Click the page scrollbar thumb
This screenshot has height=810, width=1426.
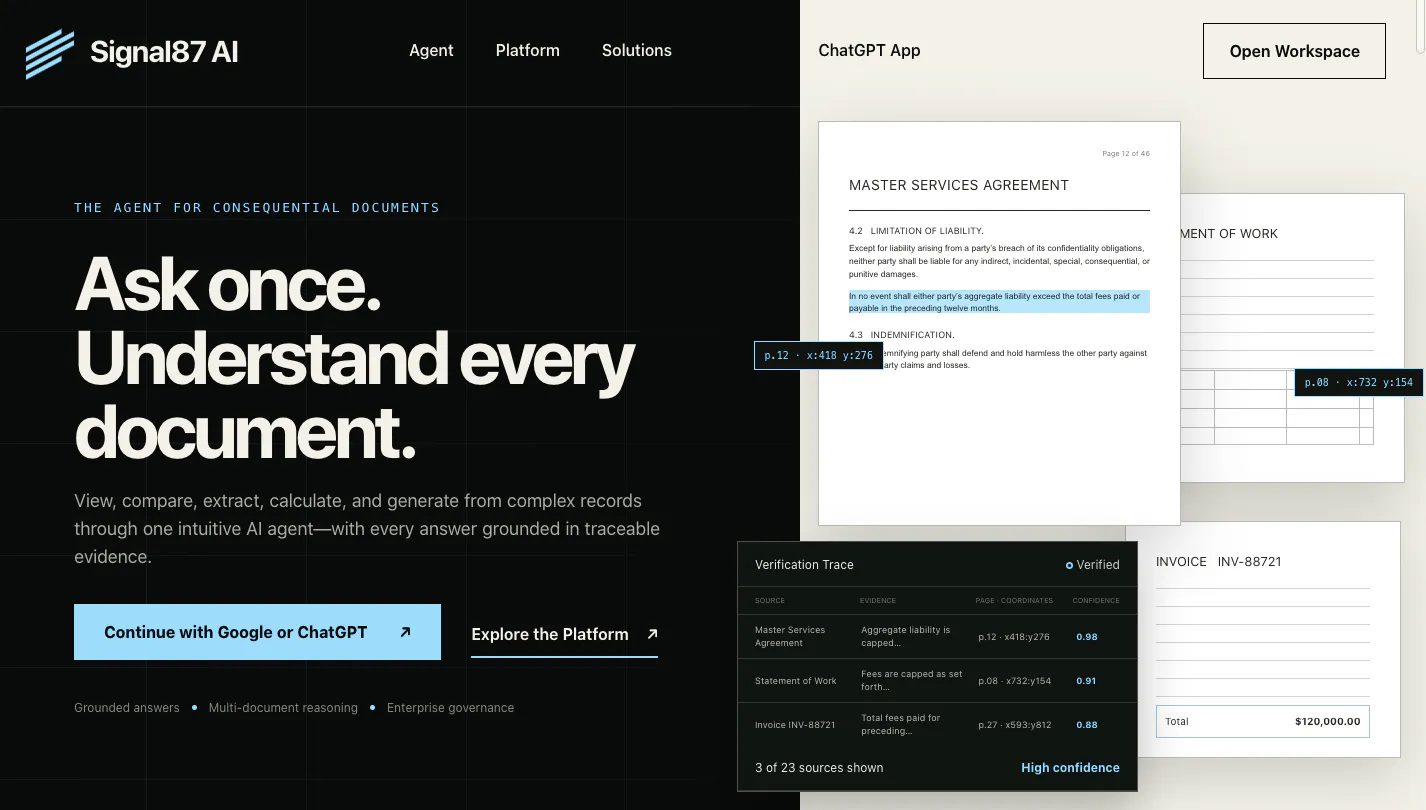pyautogui.click(x=1421, y=28)
